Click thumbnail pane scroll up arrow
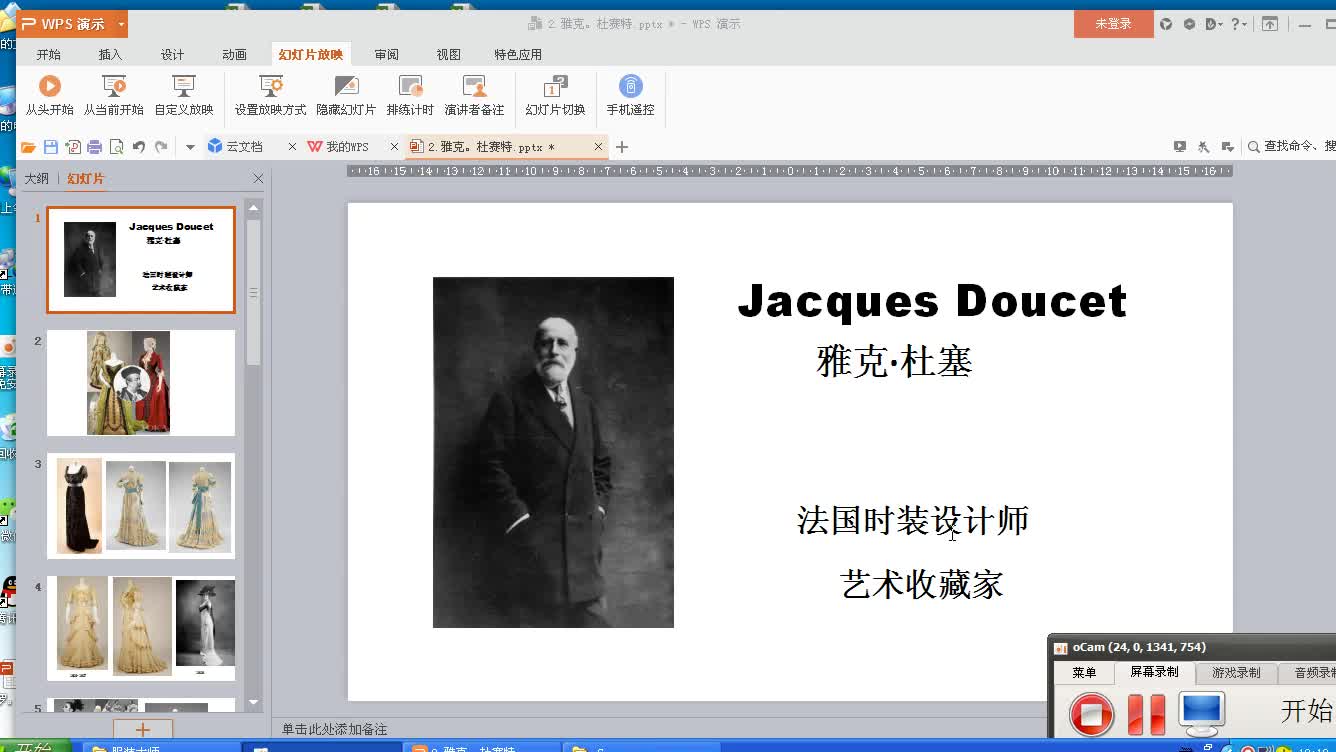Viewport: 1336px width, 752px height. [x=253, y=208]
